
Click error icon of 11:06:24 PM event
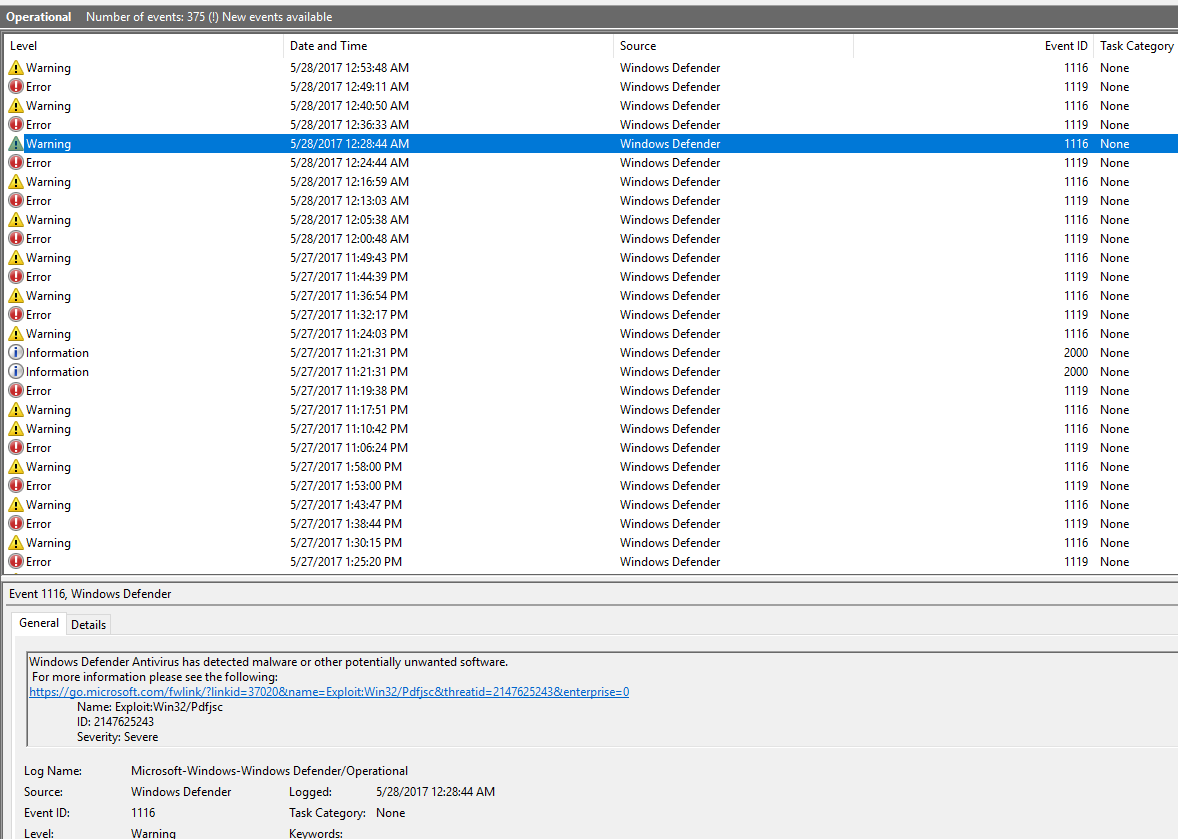click(x=16, y=448)
